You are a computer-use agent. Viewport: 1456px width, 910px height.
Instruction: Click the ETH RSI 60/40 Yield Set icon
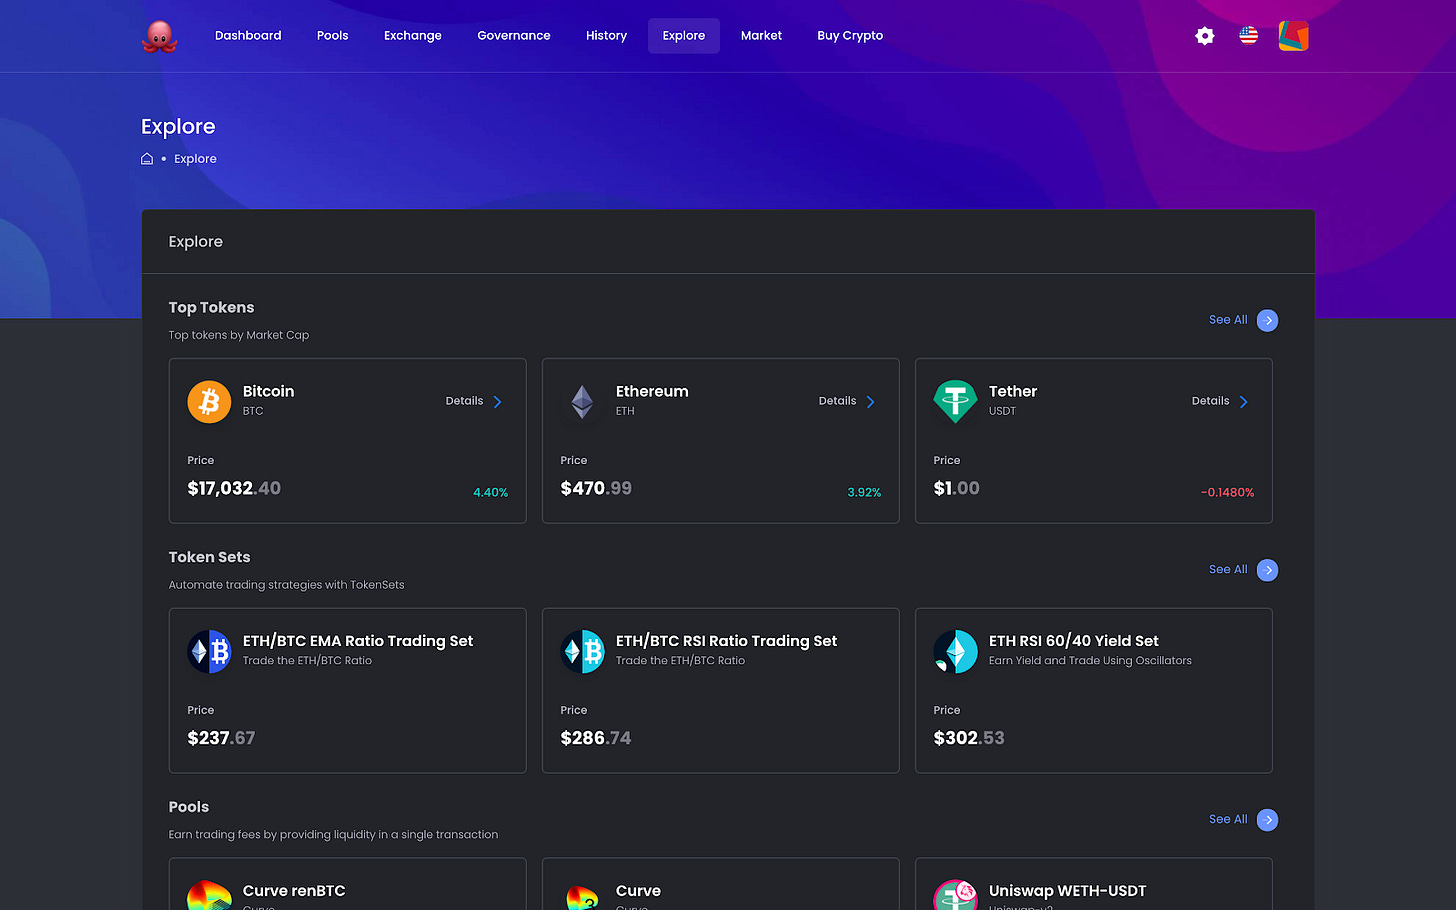955,651
